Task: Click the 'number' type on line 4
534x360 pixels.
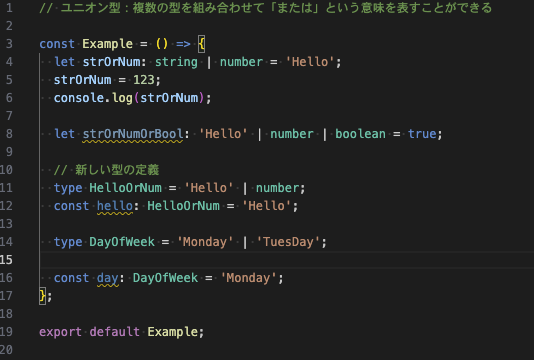Action: coord(241,62)
